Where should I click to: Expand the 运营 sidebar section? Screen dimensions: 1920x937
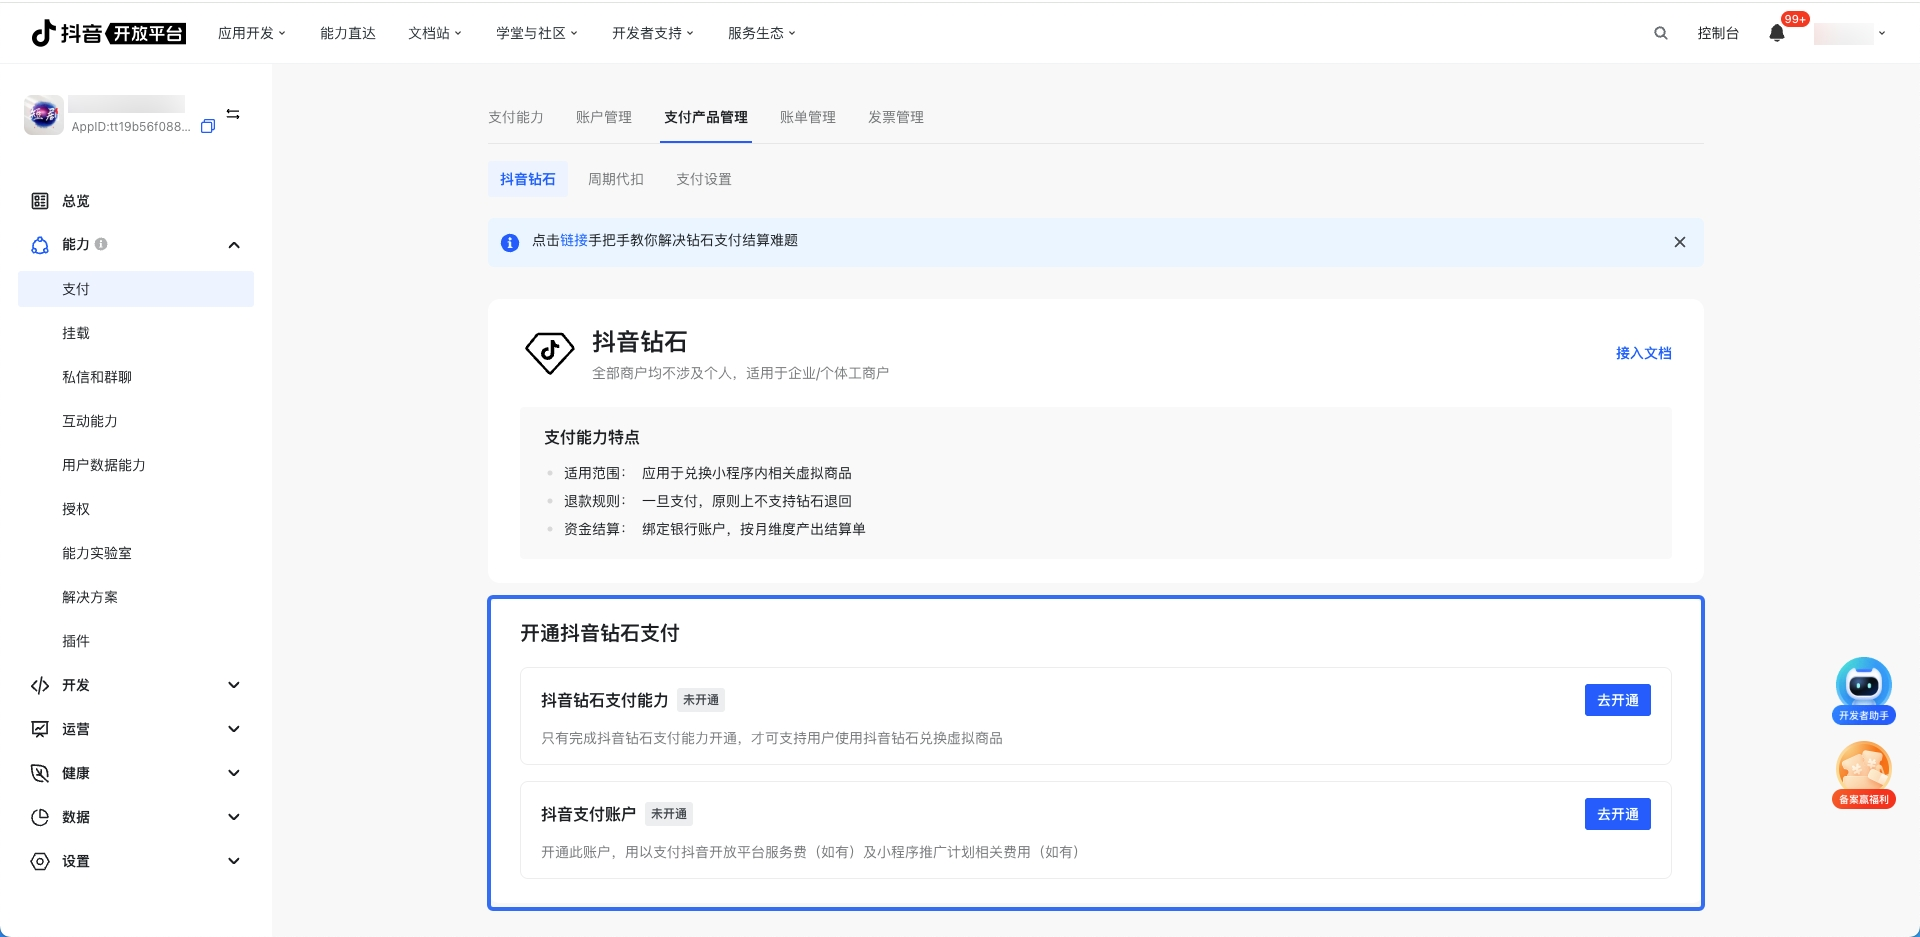(x=234, y=729)
